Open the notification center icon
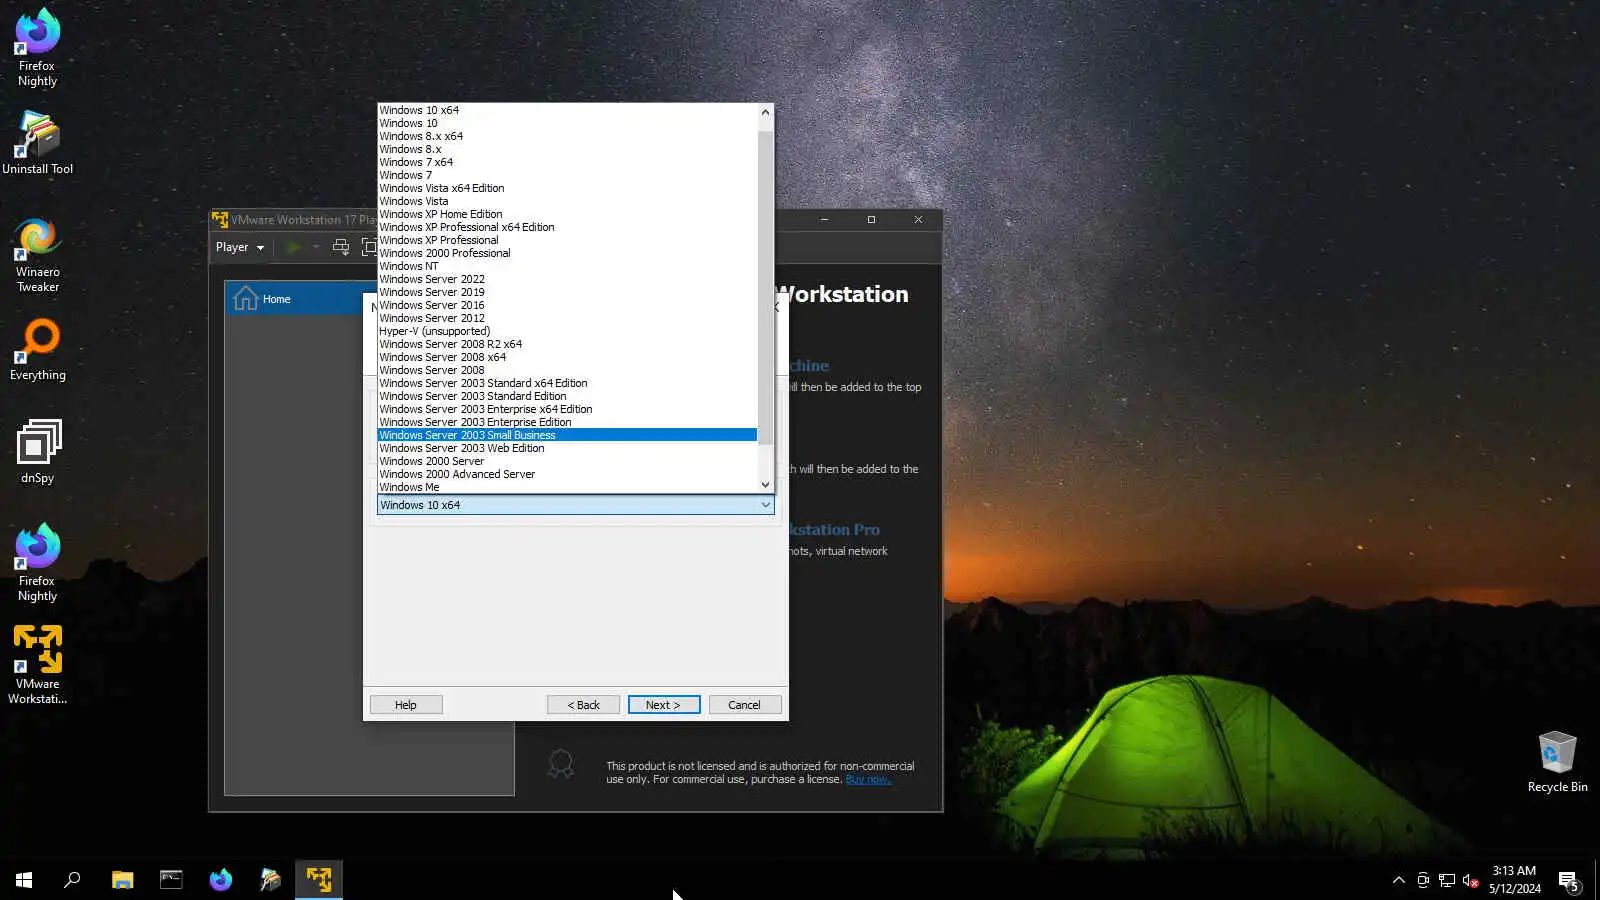The height and width of the screenshot is (900, 1600). [1568, 880]
